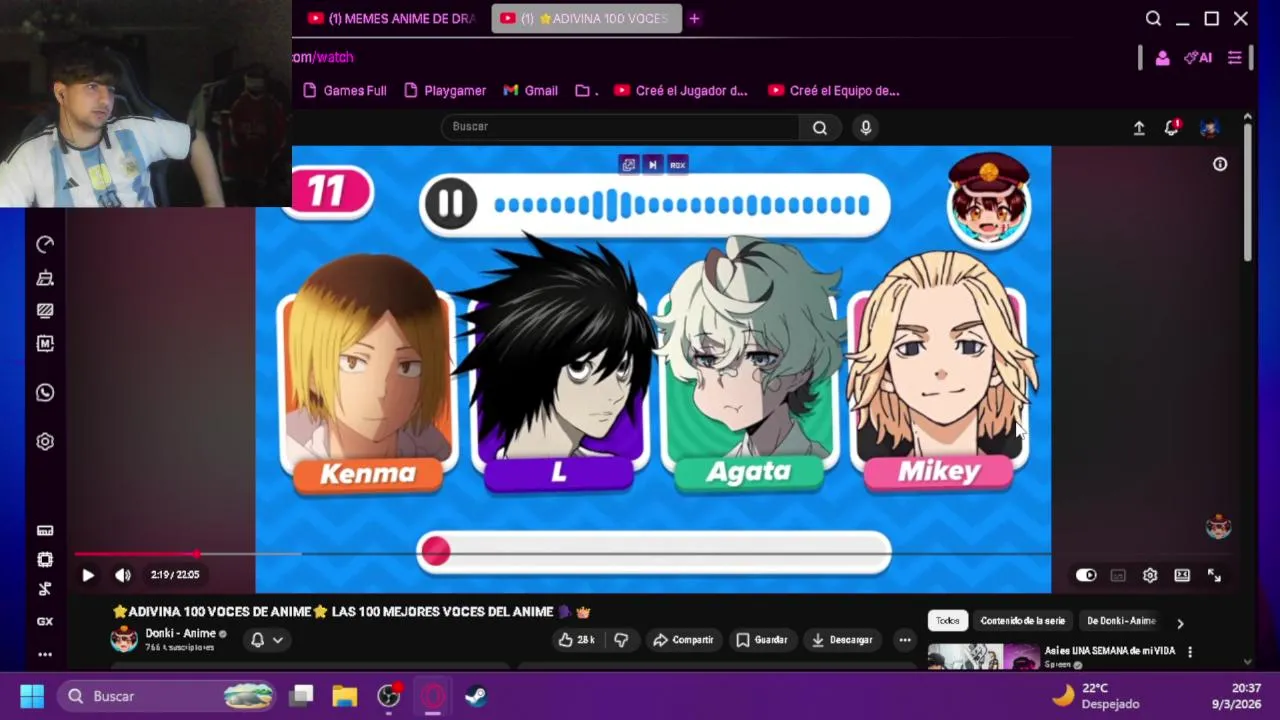Open Así es UNA SEMANA video thumbnail

pos(984,657)
